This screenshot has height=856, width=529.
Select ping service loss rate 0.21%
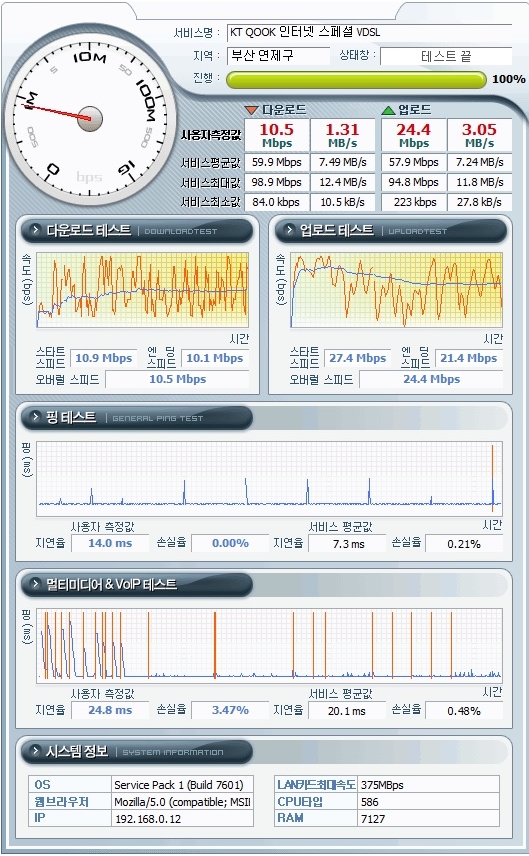463,544
